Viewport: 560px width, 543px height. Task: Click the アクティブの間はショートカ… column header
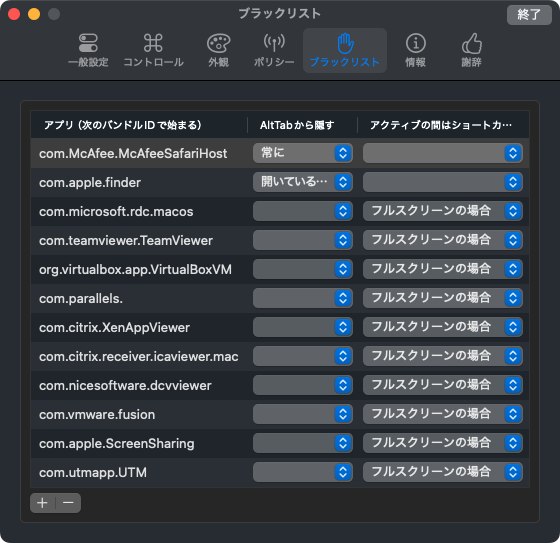click(x=443, y=125)
